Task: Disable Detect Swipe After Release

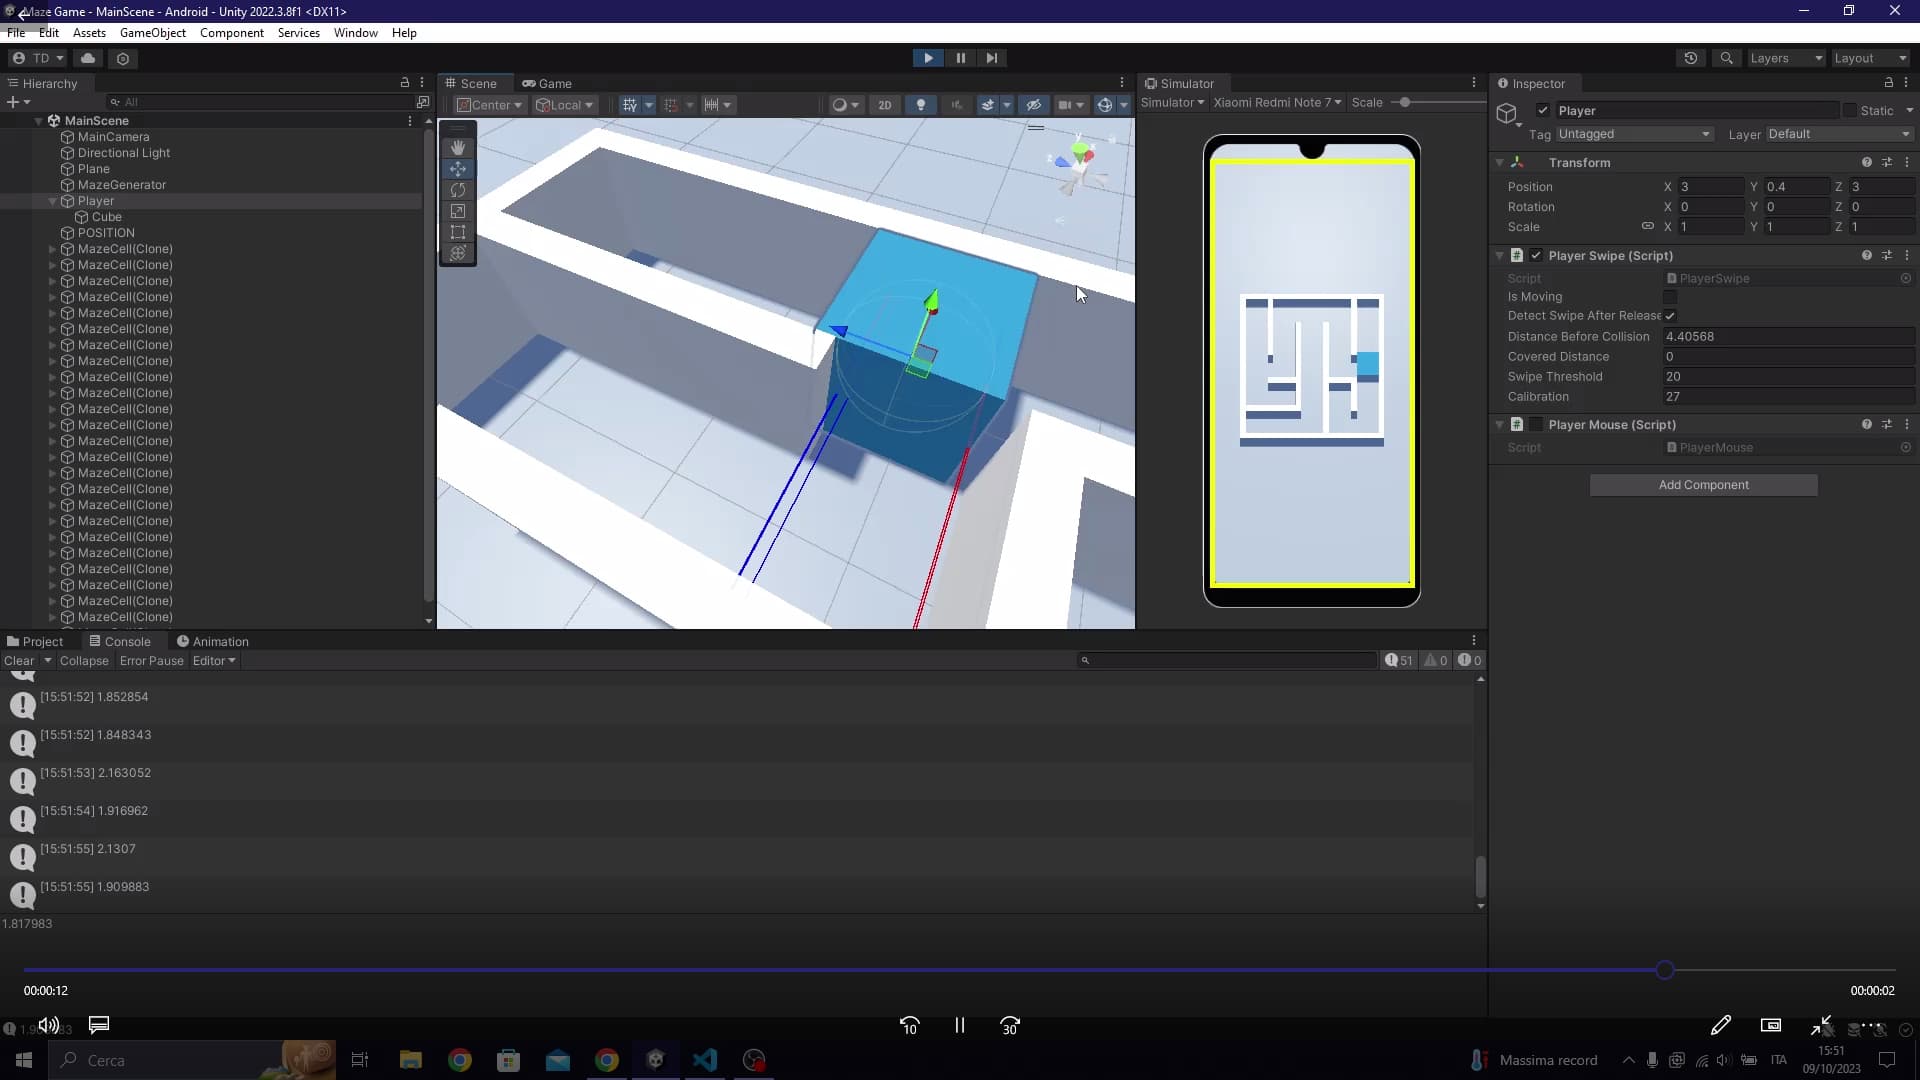Action: pyautogui.click(x=1671, y=315)
